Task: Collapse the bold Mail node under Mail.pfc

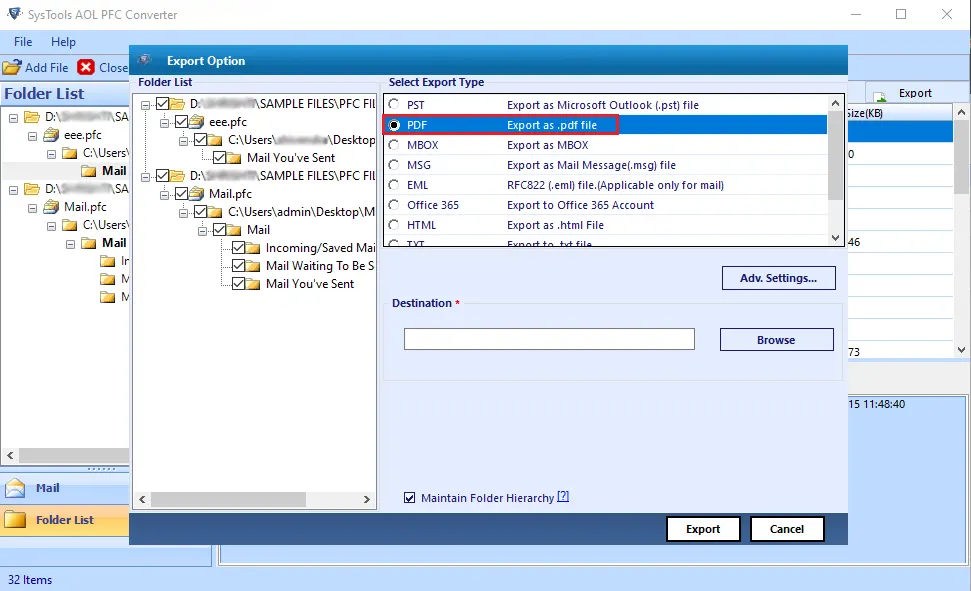Action: pyautogui.click(x=71, y=244)
